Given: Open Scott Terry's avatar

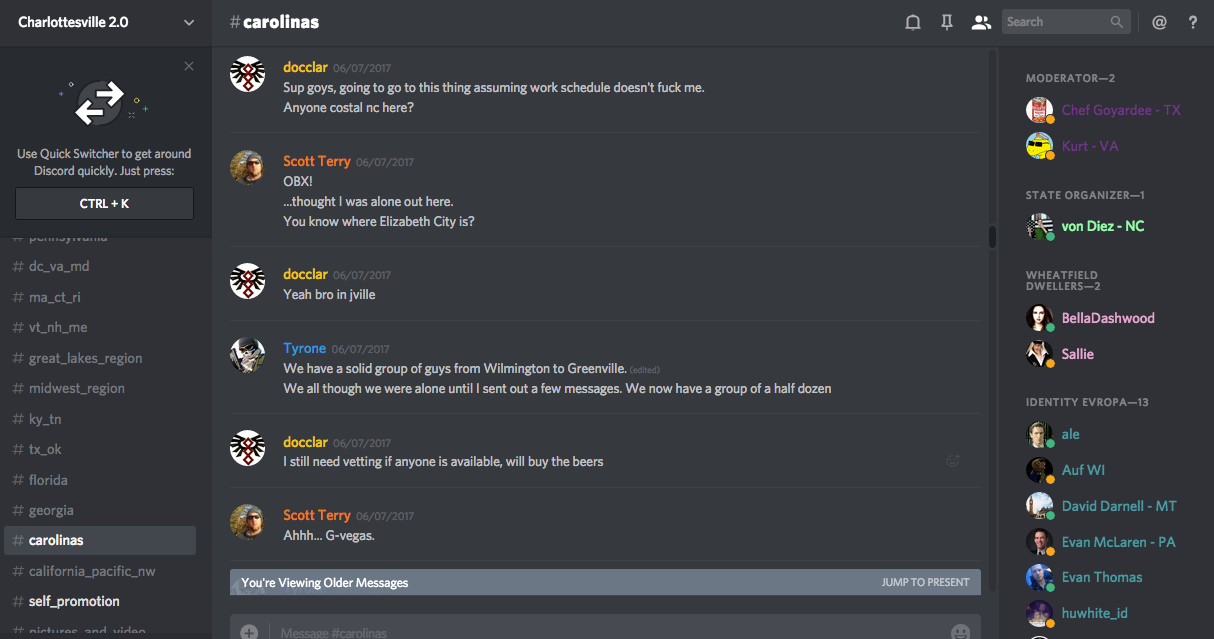Looking at the screenshot, I should coord(247,168).
